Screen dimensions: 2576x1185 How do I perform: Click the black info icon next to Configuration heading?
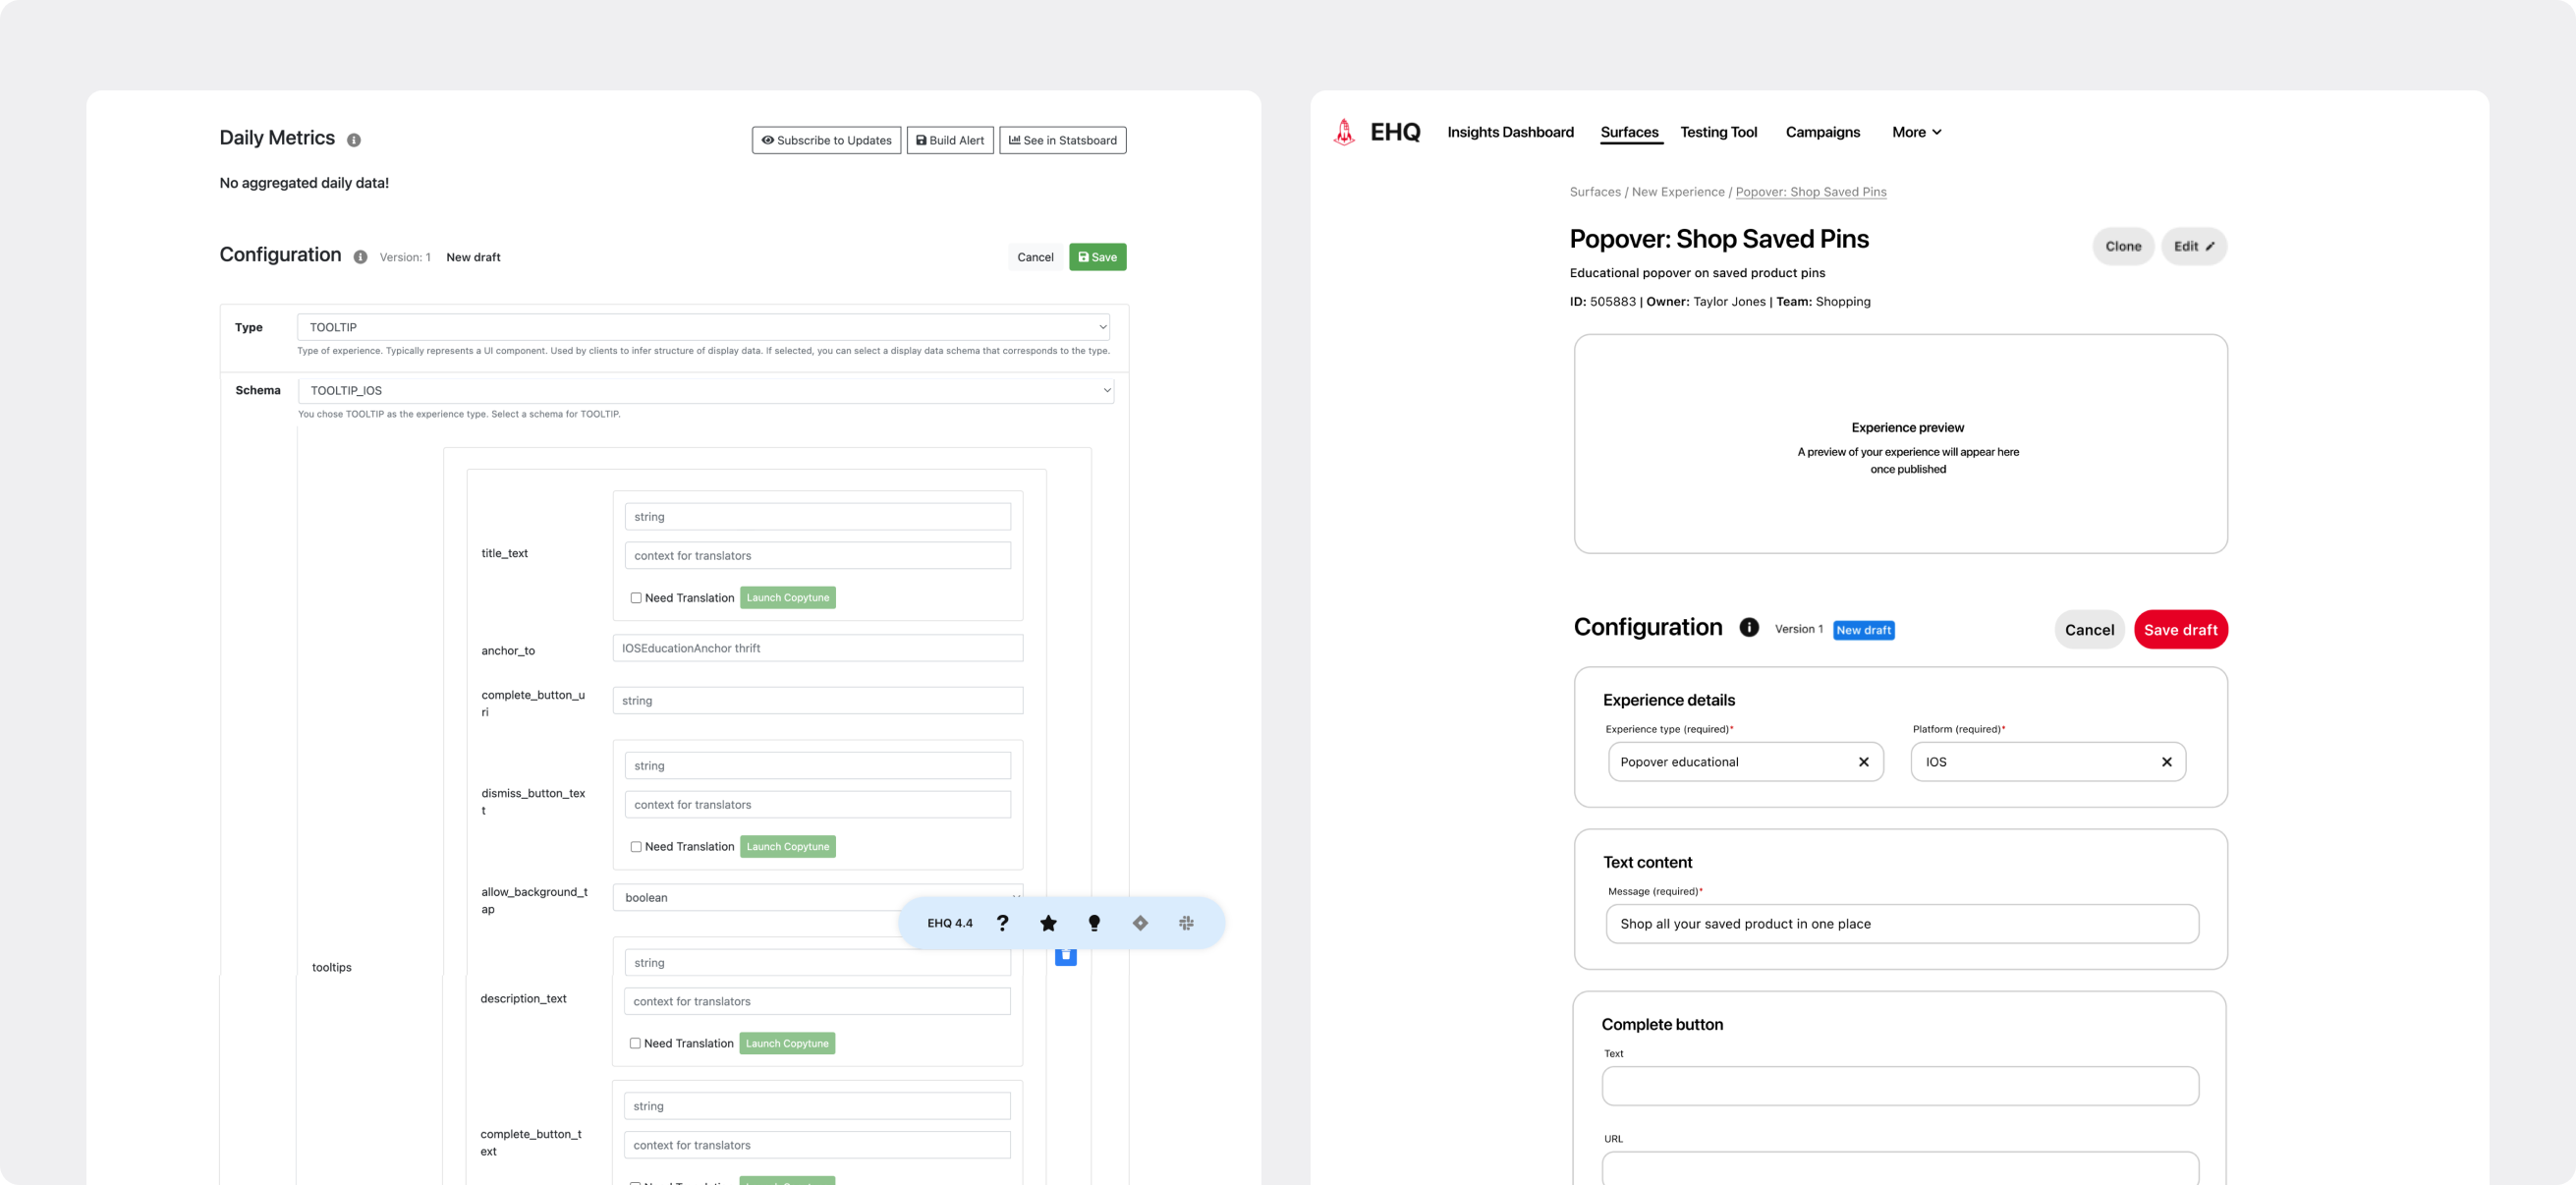(x=1749, y=627)
